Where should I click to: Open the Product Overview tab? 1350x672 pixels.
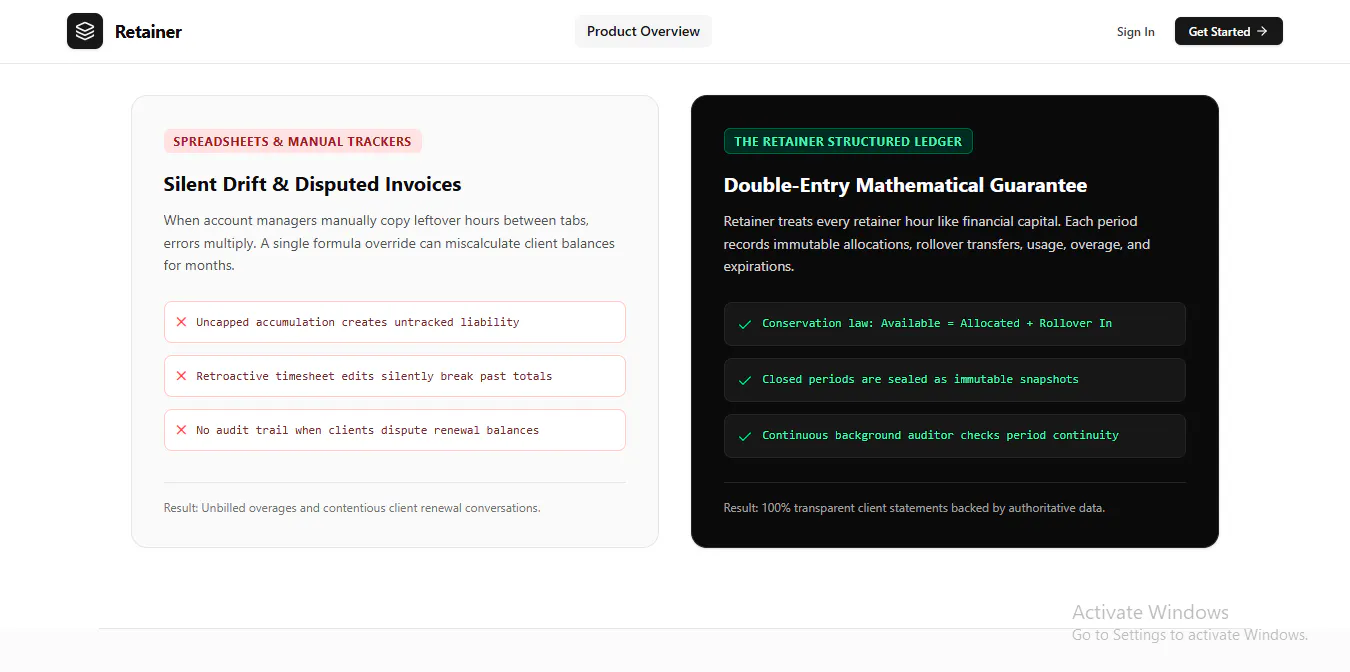(x=643, y=31)
